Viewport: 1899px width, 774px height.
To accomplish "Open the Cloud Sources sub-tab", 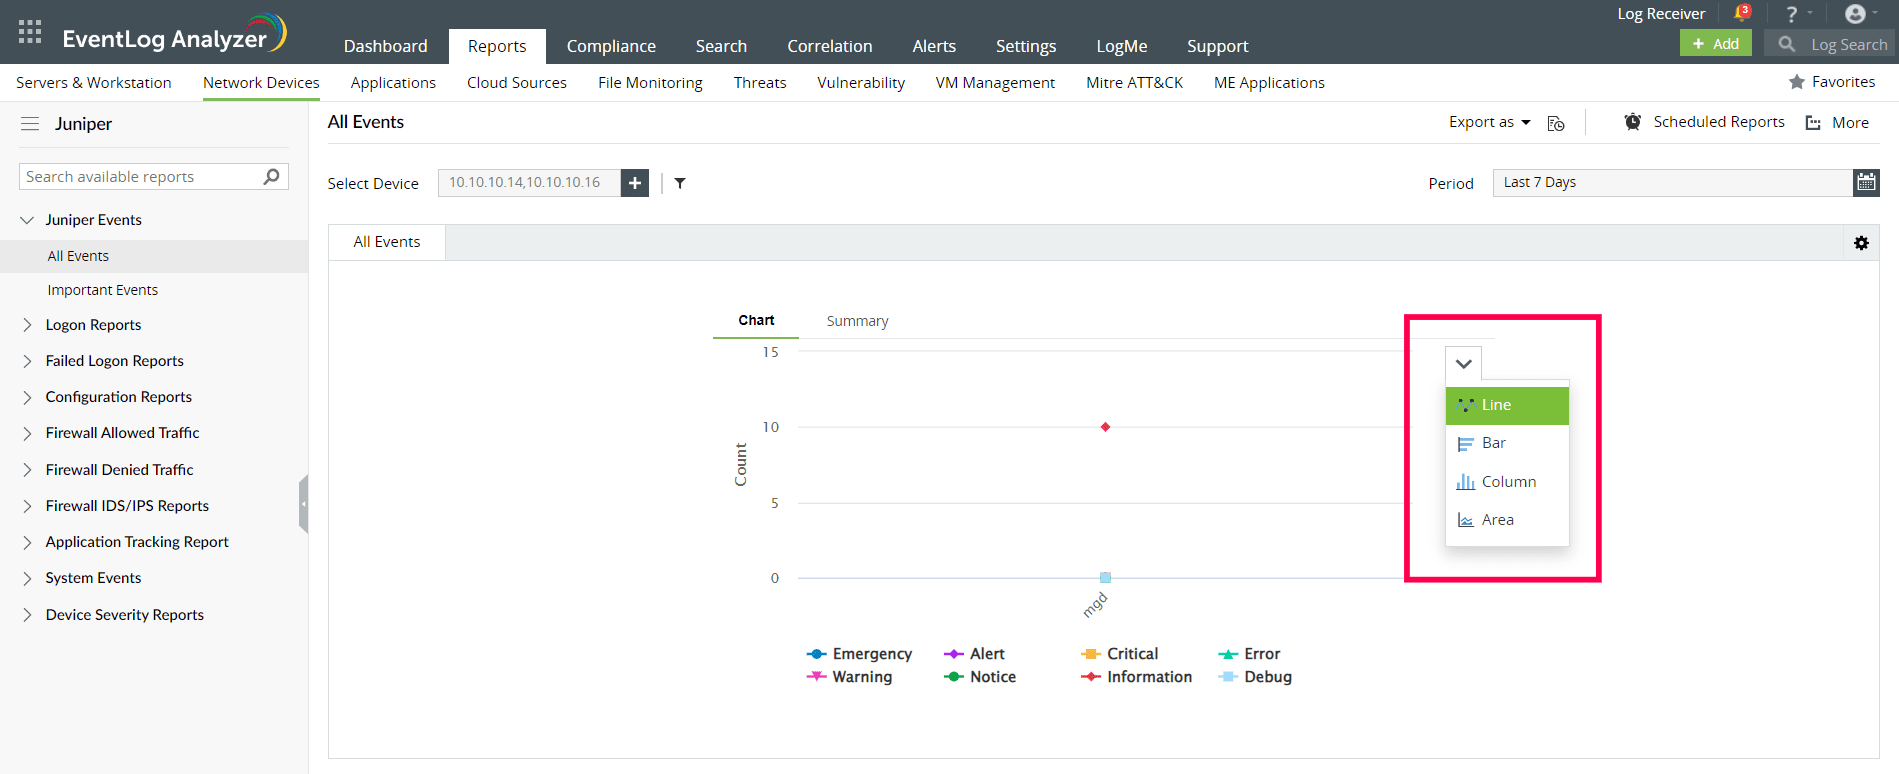I will tap(516, 82).
